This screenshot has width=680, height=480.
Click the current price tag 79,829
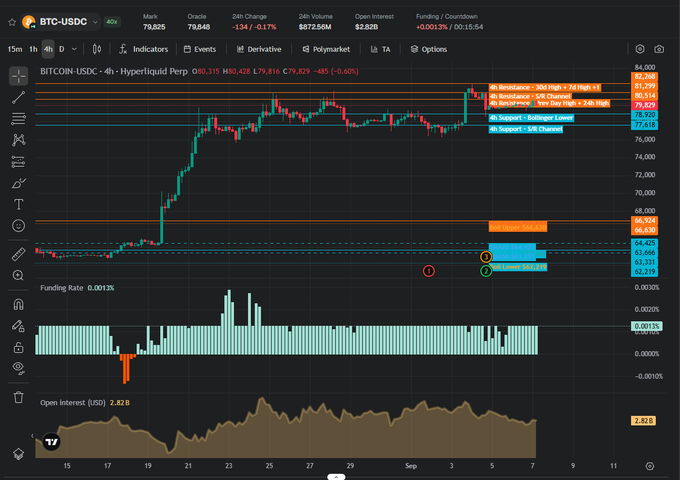[x=645, y=105]
